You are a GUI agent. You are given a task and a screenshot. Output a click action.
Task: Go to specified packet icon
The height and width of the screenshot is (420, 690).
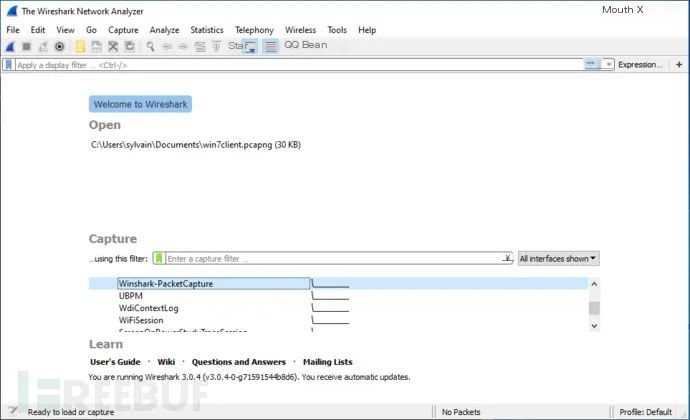coord(200,46)
